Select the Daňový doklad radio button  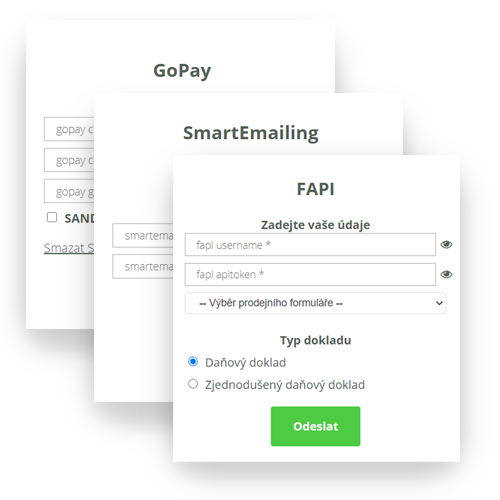[193, 362]
